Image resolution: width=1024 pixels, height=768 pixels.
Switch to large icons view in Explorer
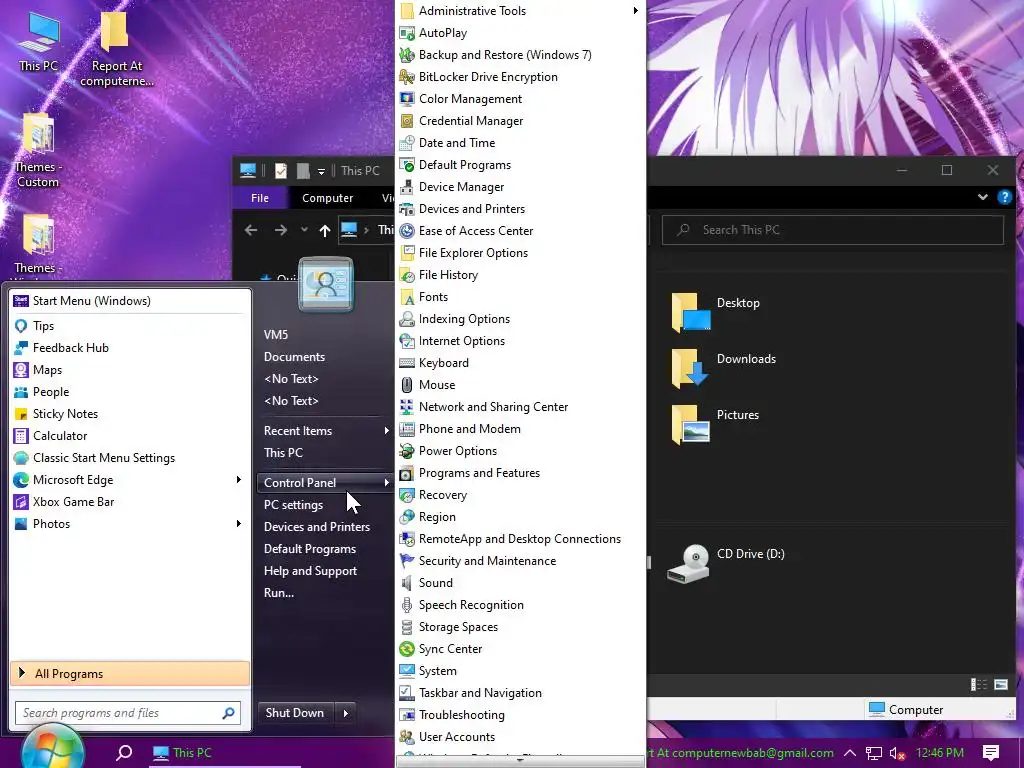coord(1000,684)
